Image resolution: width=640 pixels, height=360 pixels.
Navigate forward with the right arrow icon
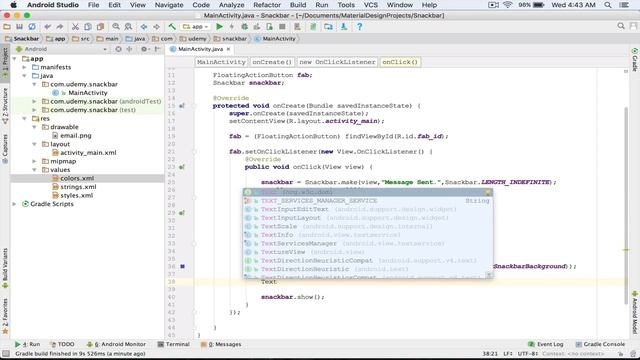coord(156,27)
